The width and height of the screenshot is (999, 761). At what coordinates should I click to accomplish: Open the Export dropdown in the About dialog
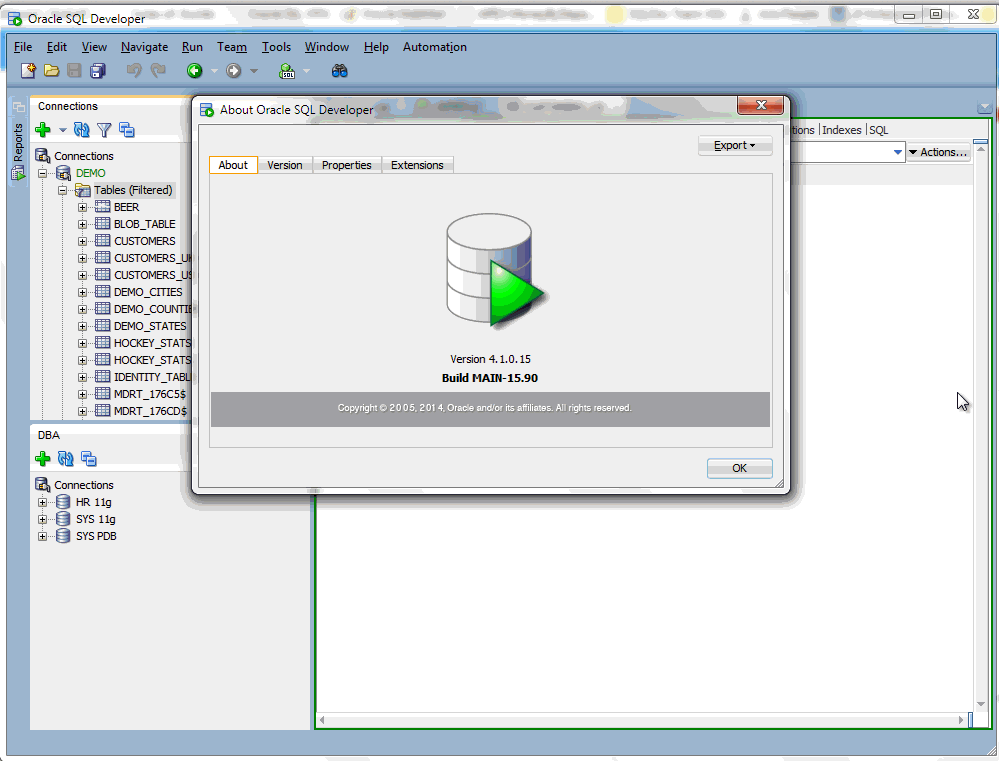734,144
